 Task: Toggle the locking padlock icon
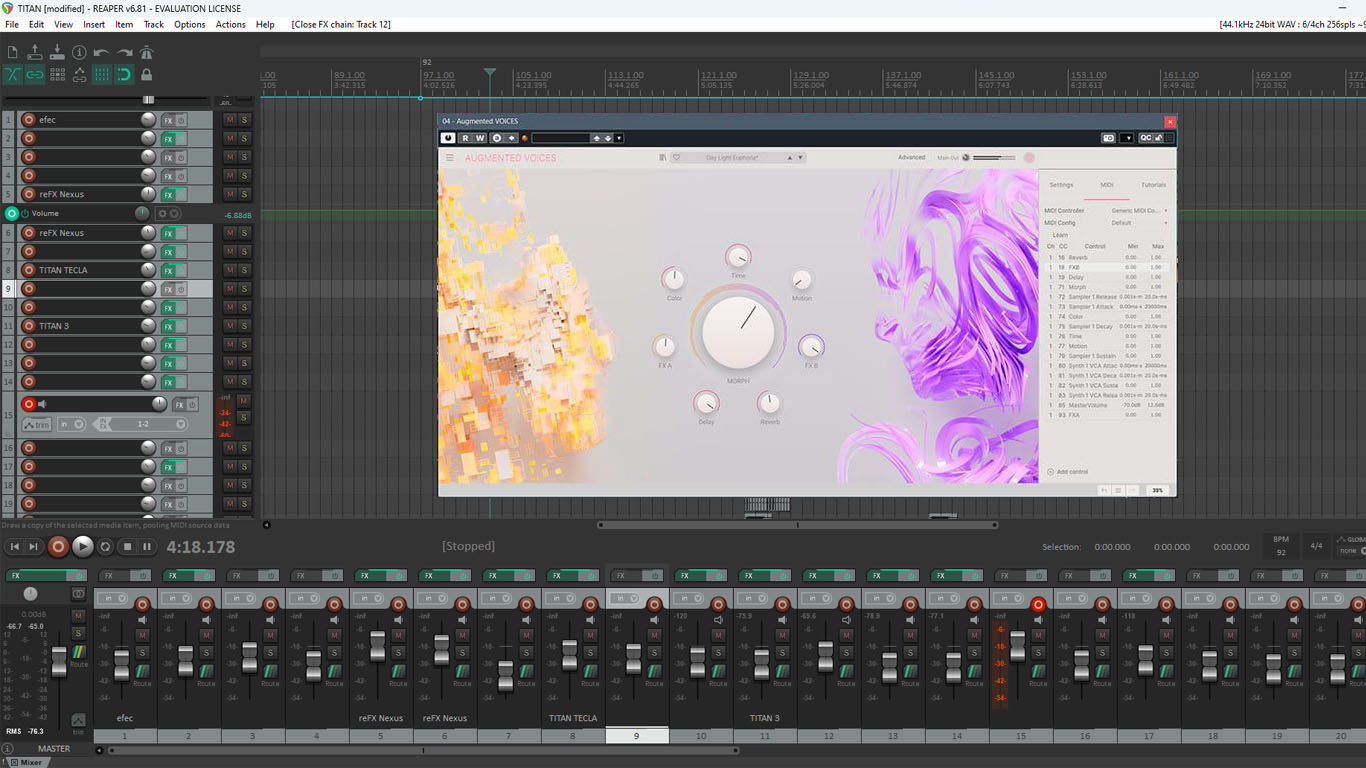(x=146, y=74)
